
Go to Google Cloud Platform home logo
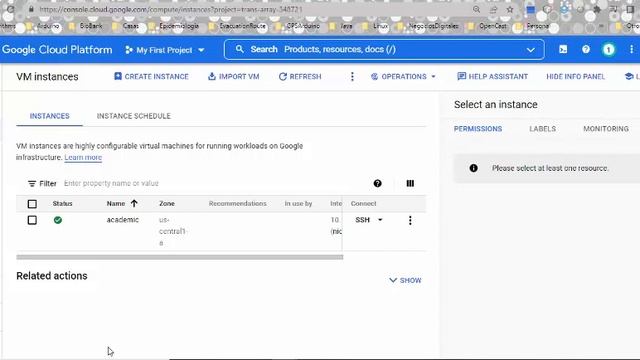tap(57, 50)
